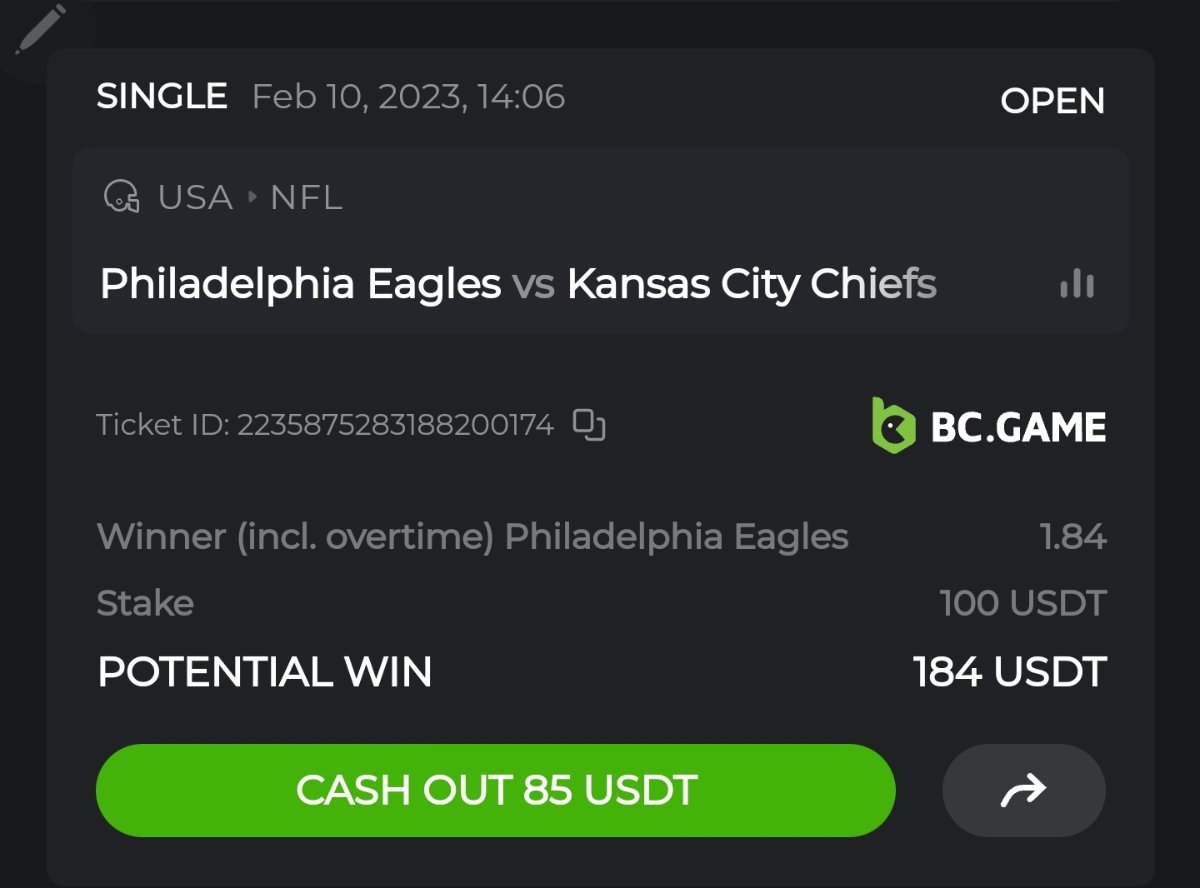Open the NFL league breadcrumb

pyautogui.click(x=306, y=198)
